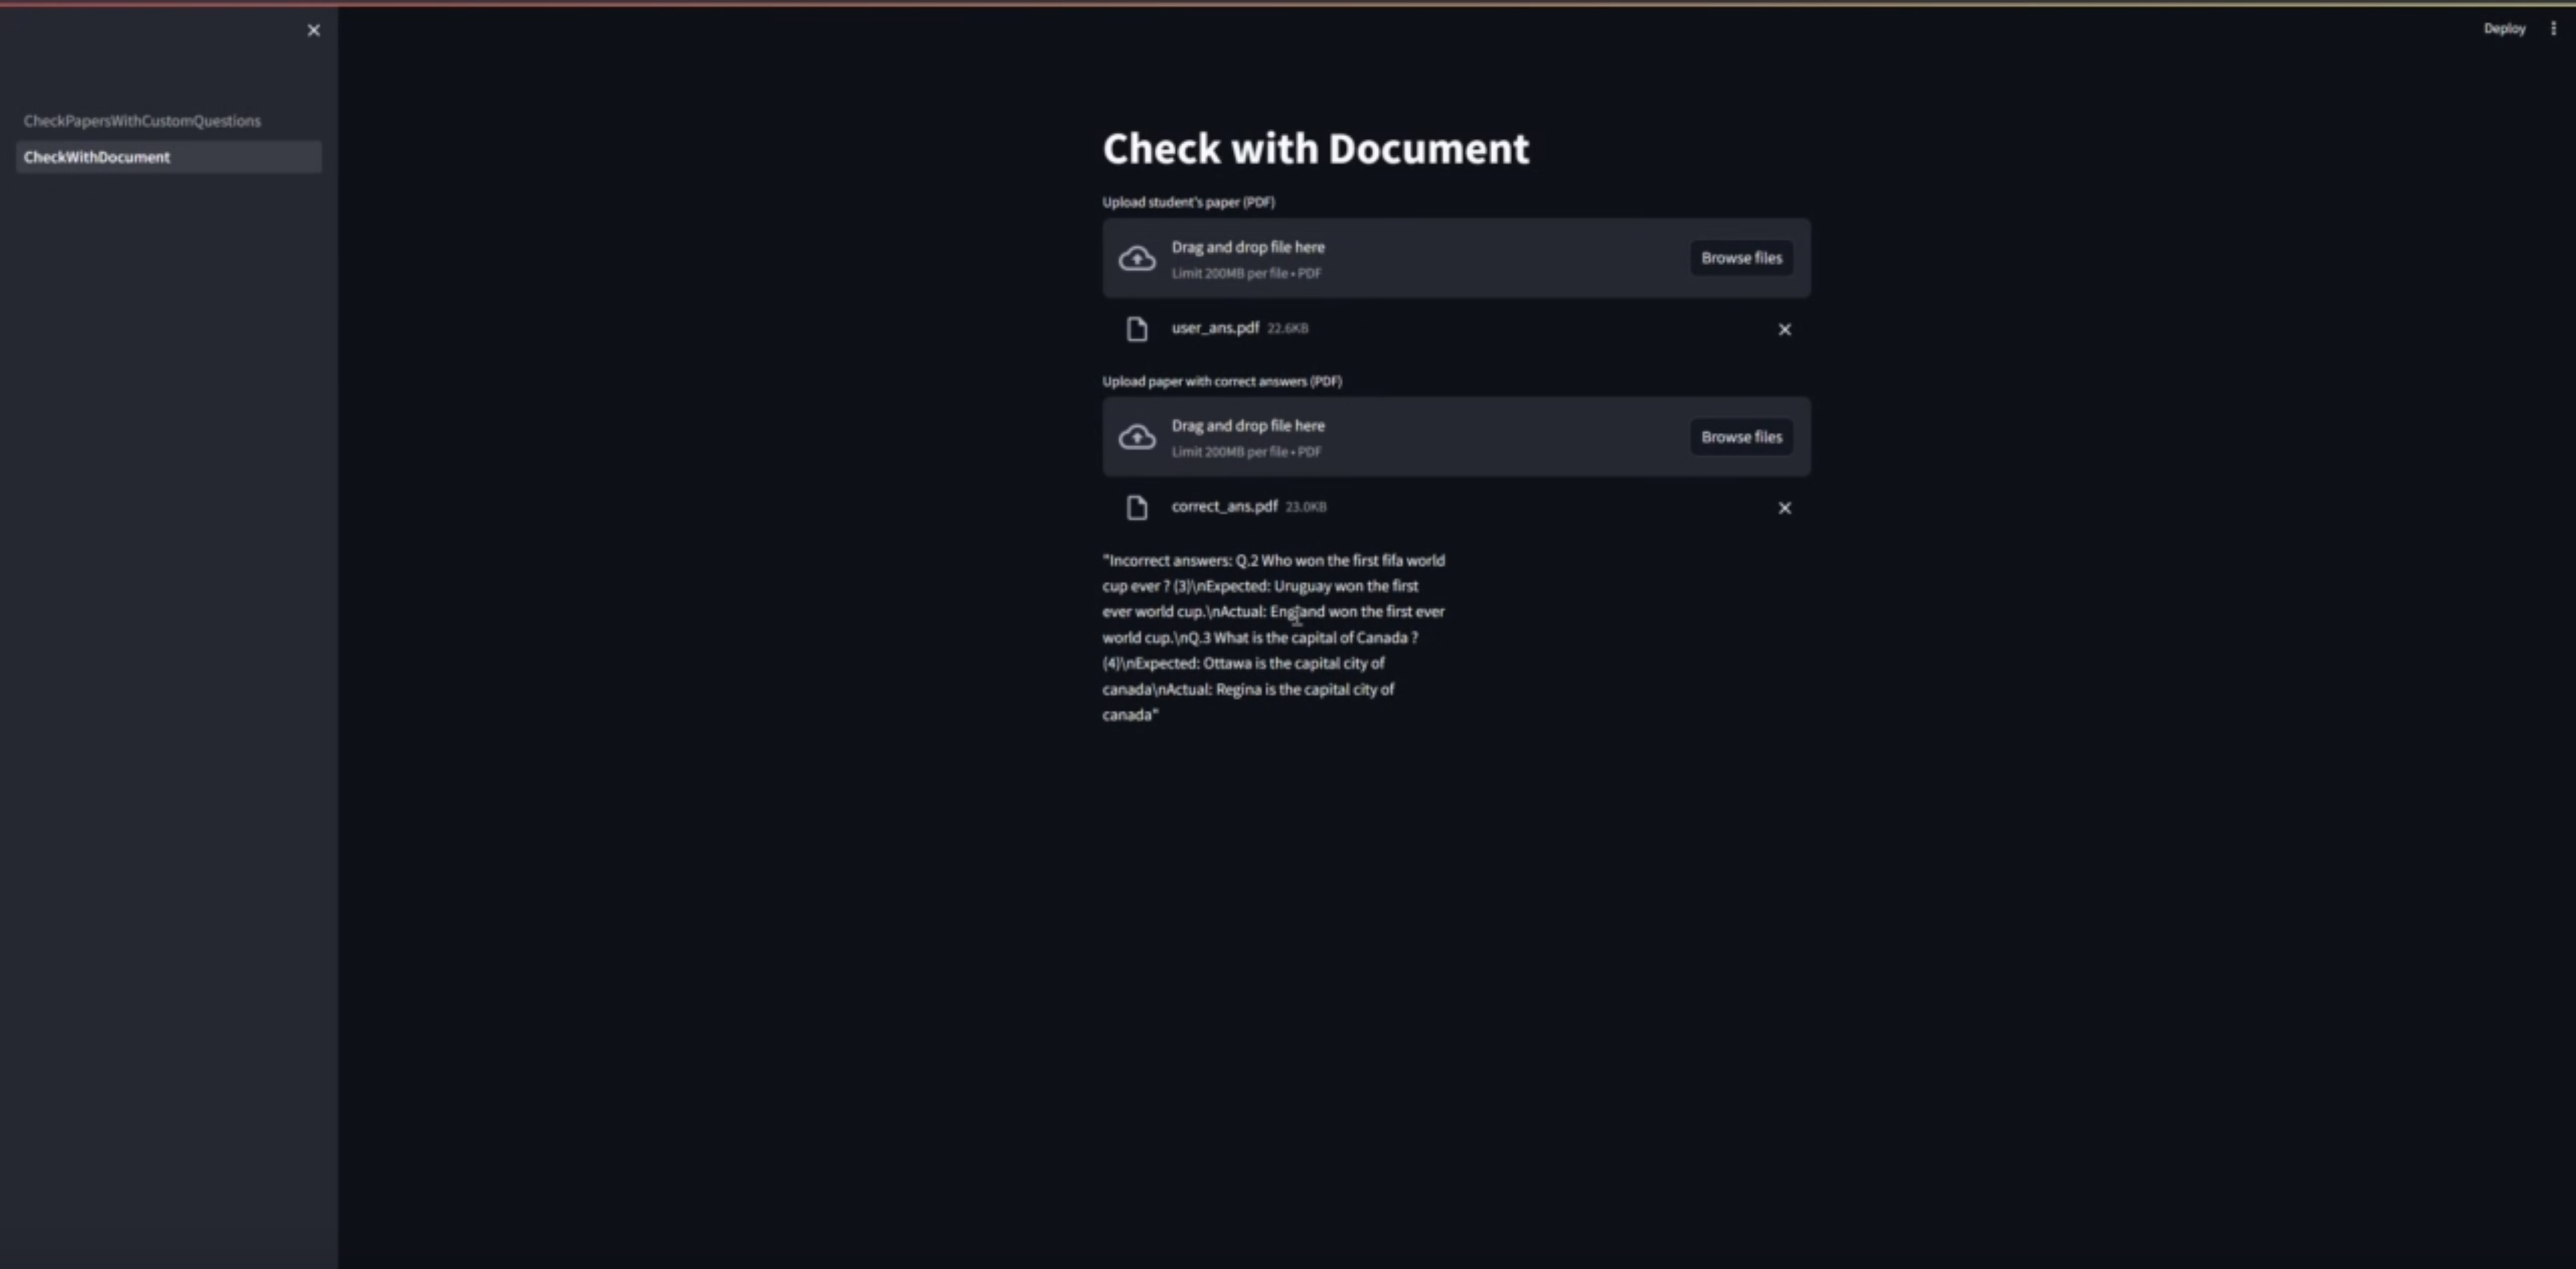Remove the correct_ans.pdf uploaded file
This screenshot has width=2576, height=1269.
click(x=1784, y=508)
